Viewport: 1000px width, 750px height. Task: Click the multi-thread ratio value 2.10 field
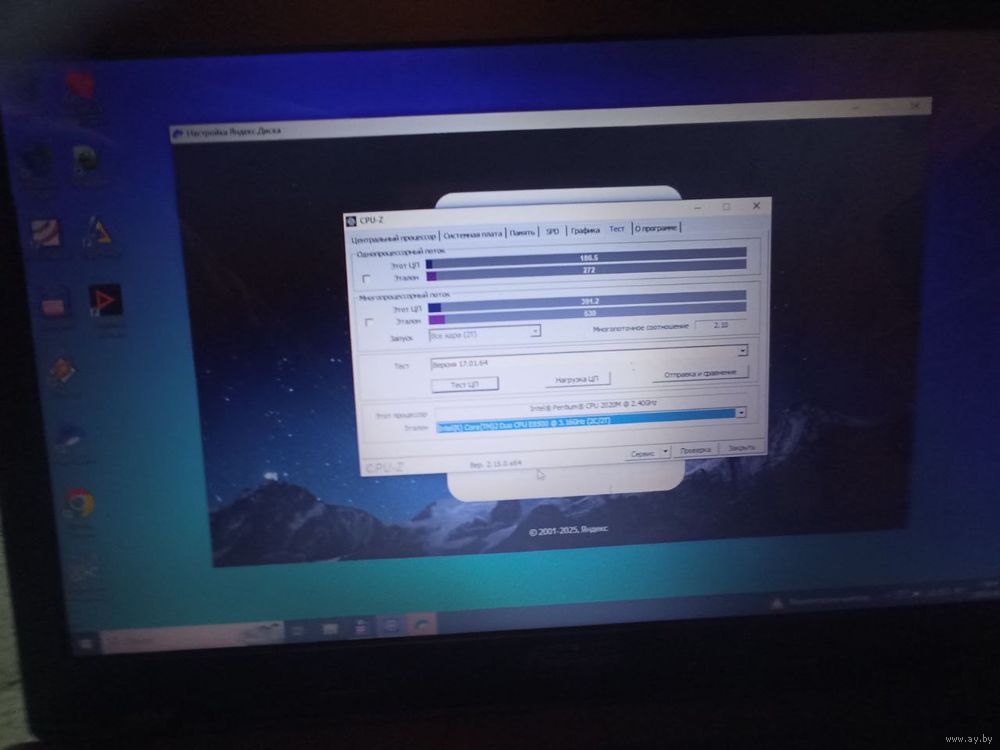click(721, 325)
